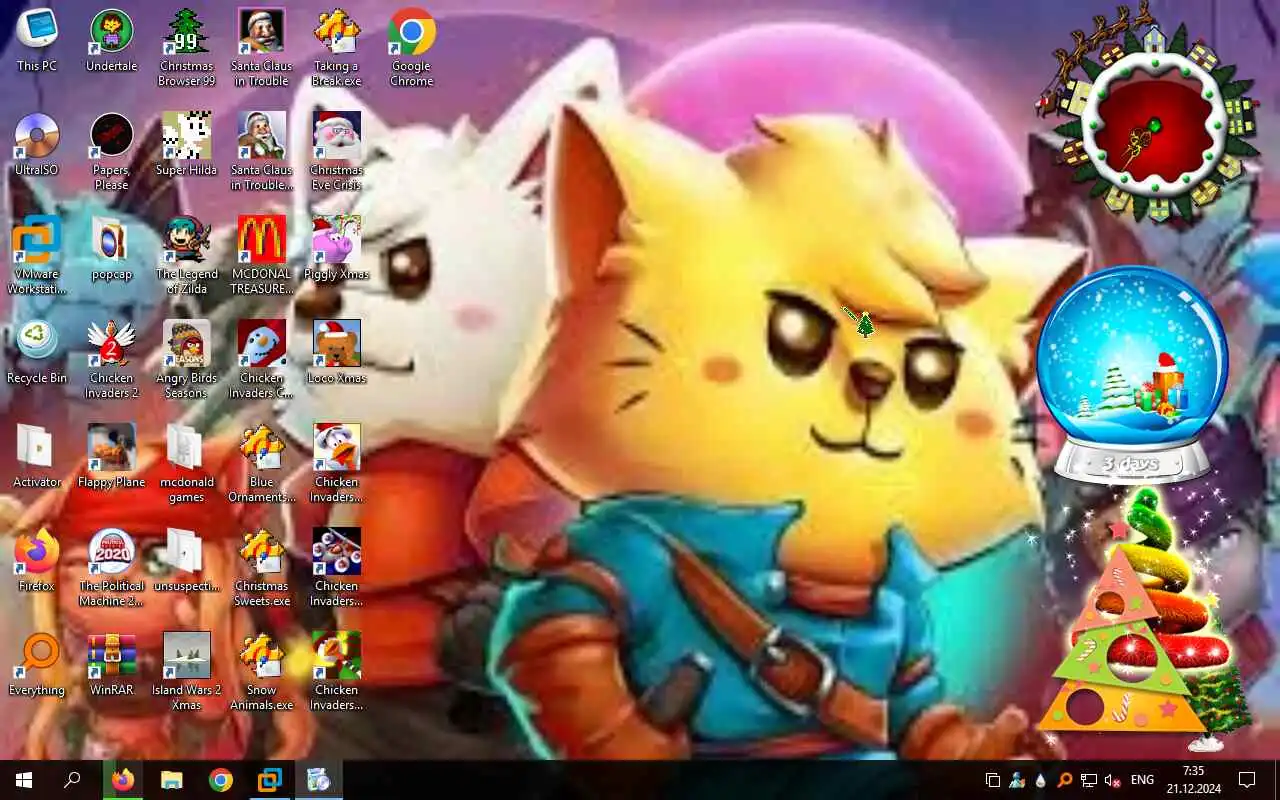Open the Loco Xmas shortcut

pos(337,354)
